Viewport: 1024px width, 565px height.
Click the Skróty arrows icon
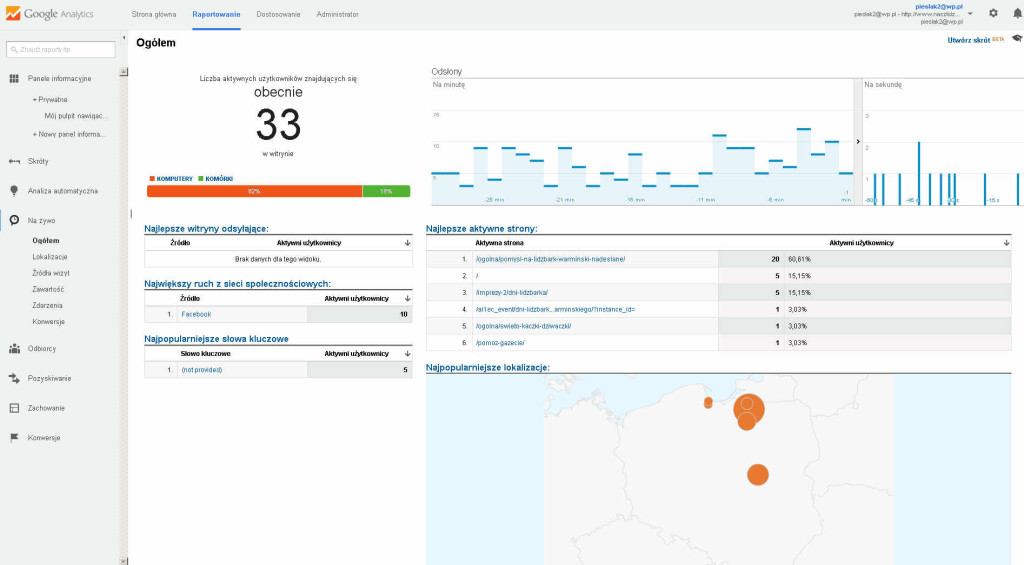14,161
